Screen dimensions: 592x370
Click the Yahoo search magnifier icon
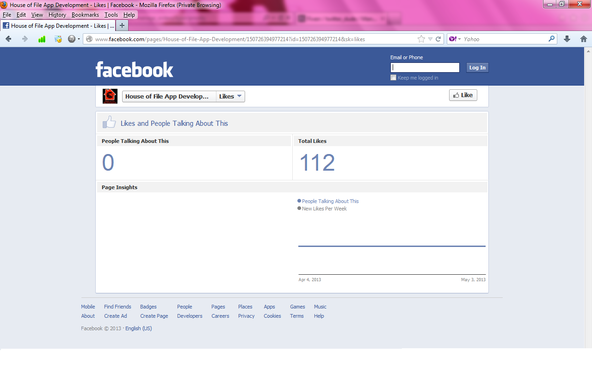click(551, 39)
